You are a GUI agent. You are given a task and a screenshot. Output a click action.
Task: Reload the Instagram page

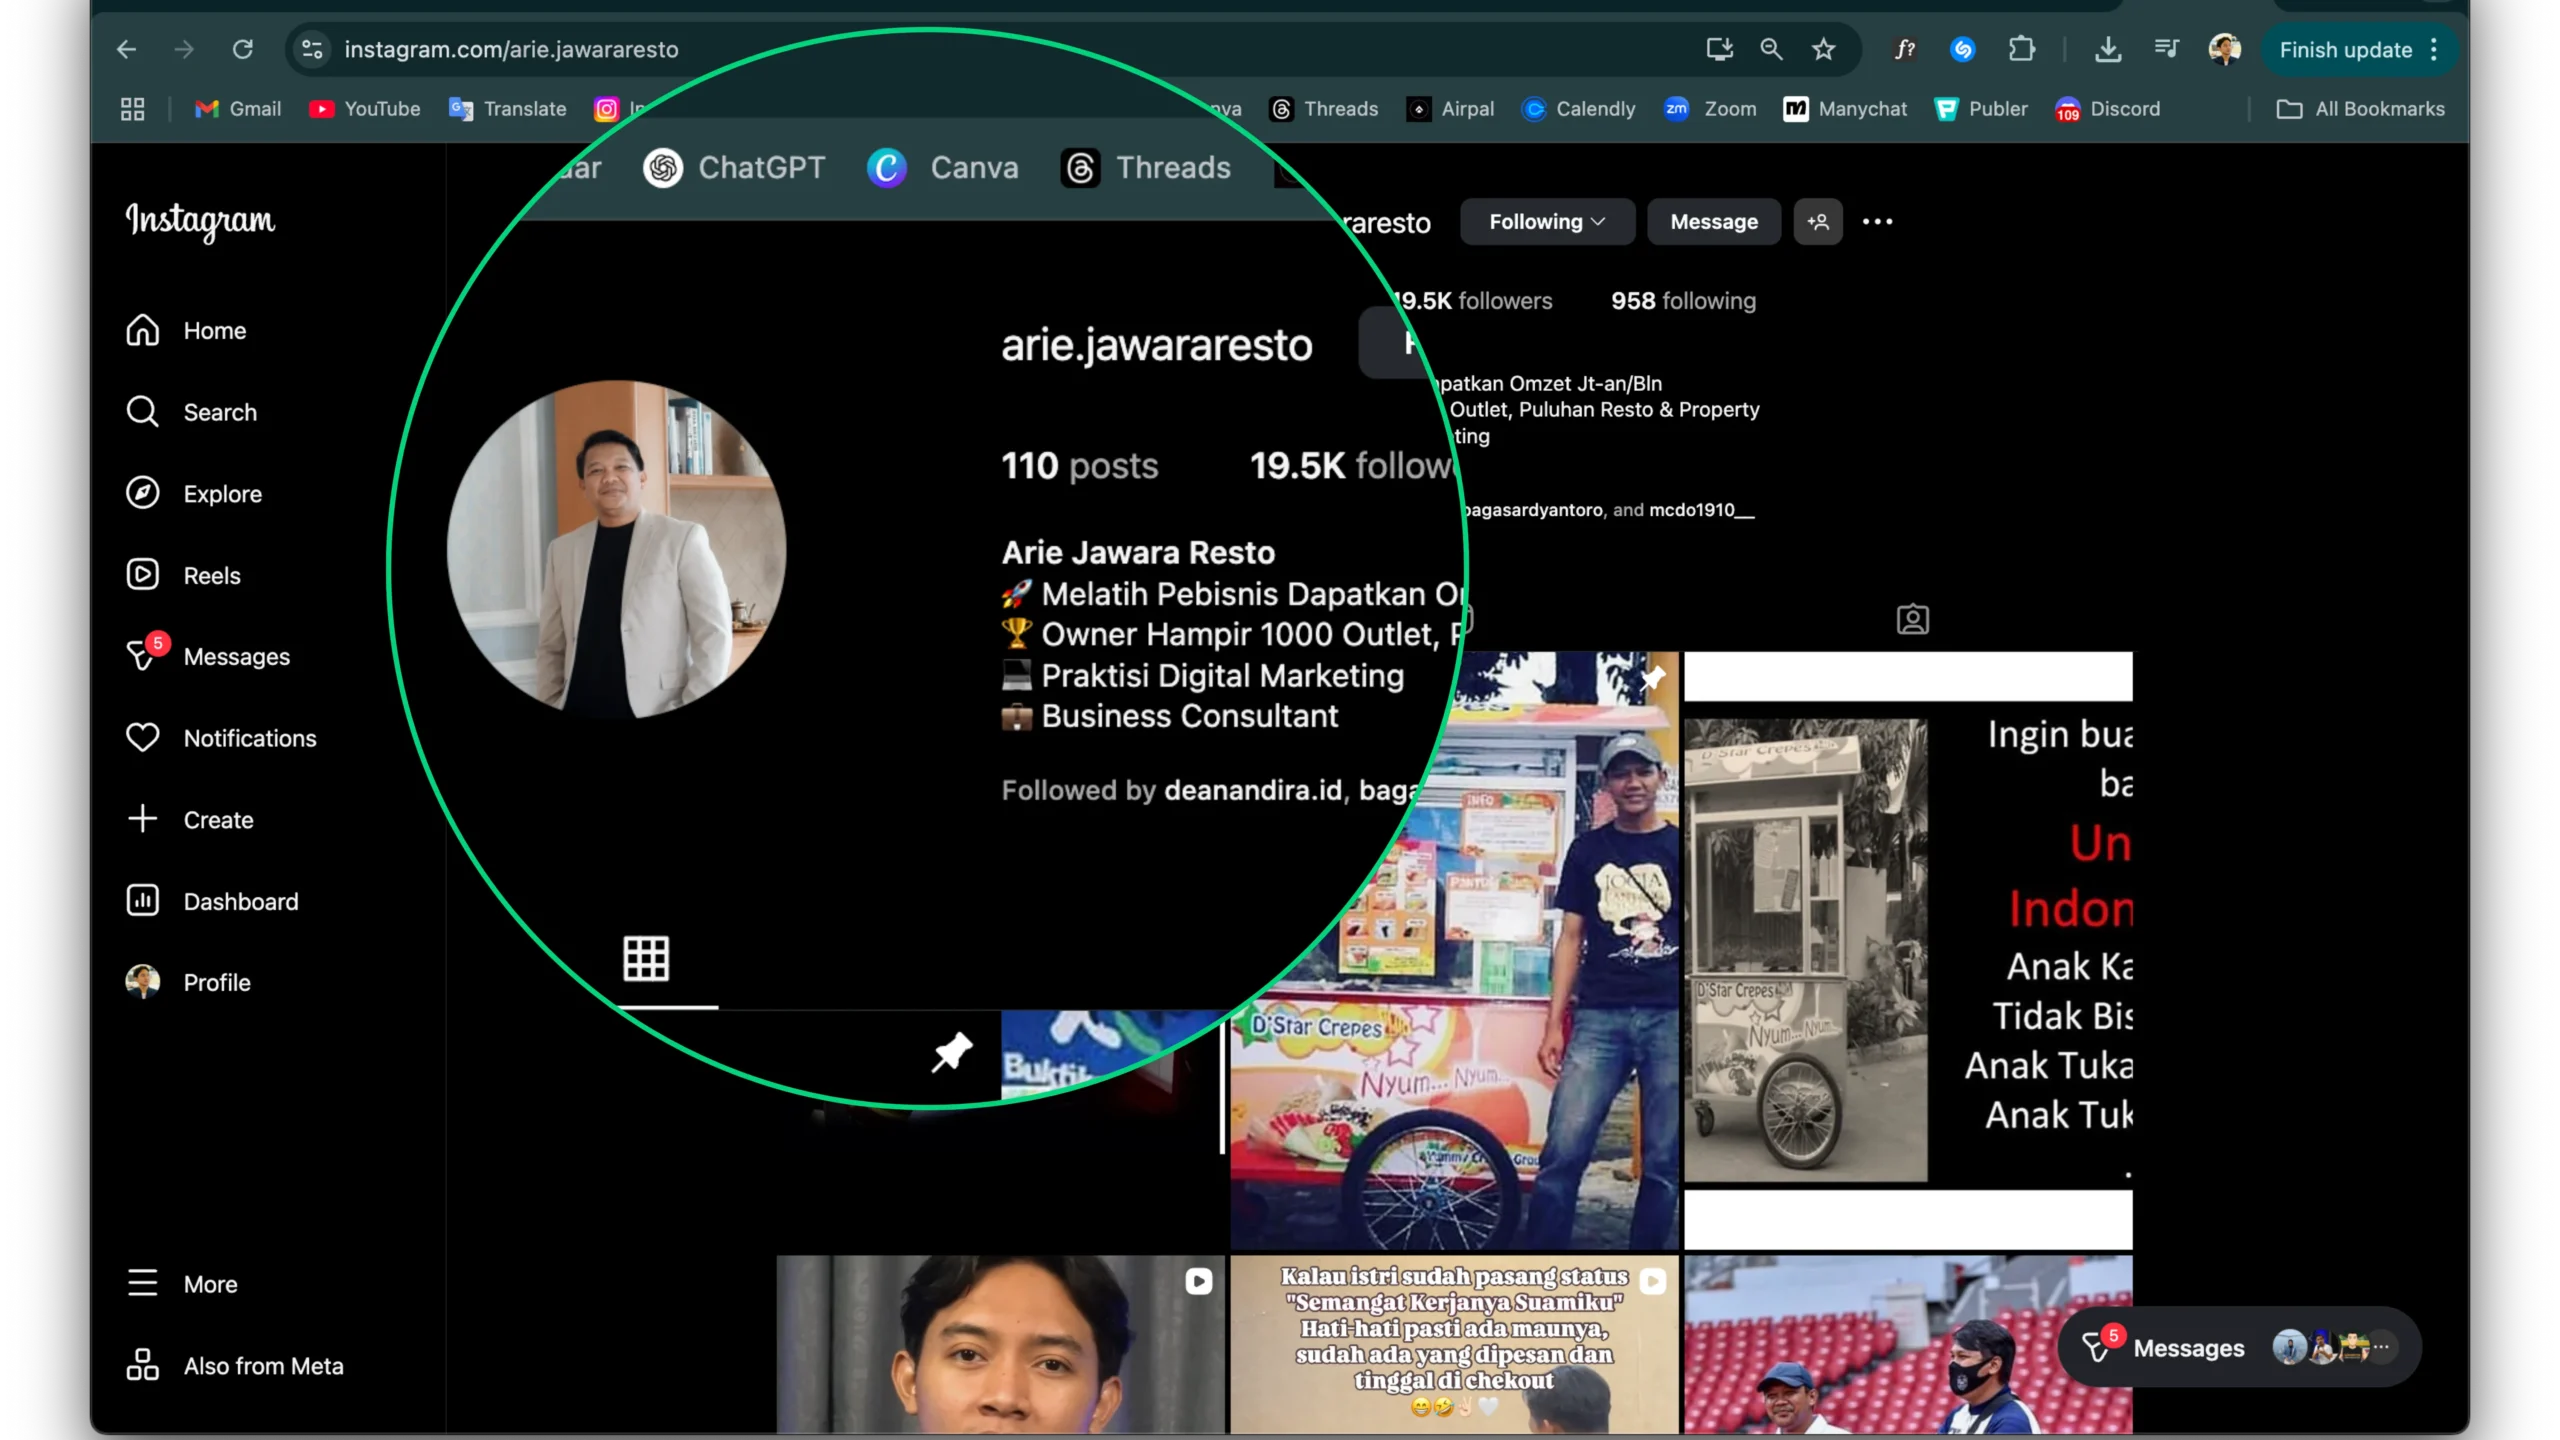(x=243, y=49)
